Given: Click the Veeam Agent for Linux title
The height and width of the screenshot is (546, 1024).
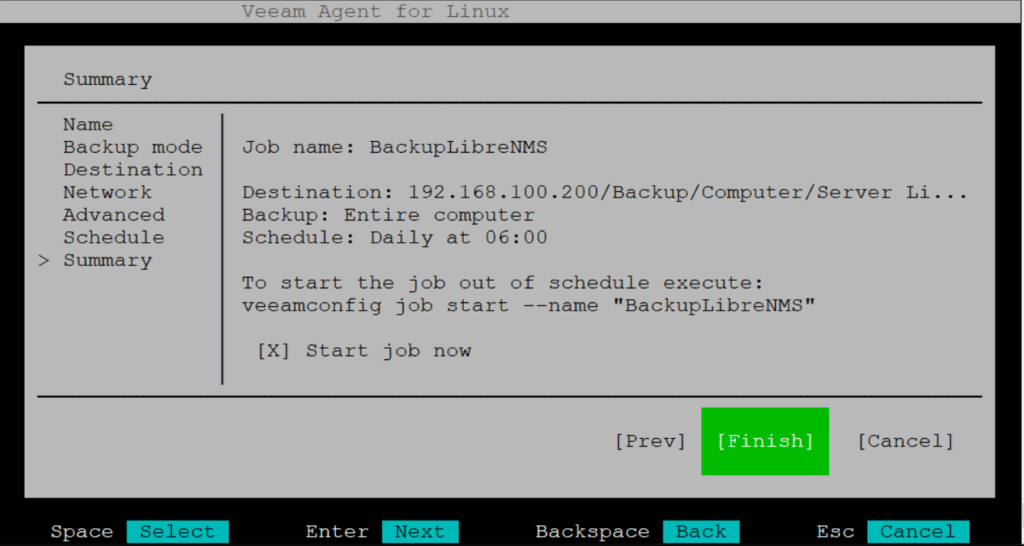Looking at the screenshot, I should click(x=376, y=12).
